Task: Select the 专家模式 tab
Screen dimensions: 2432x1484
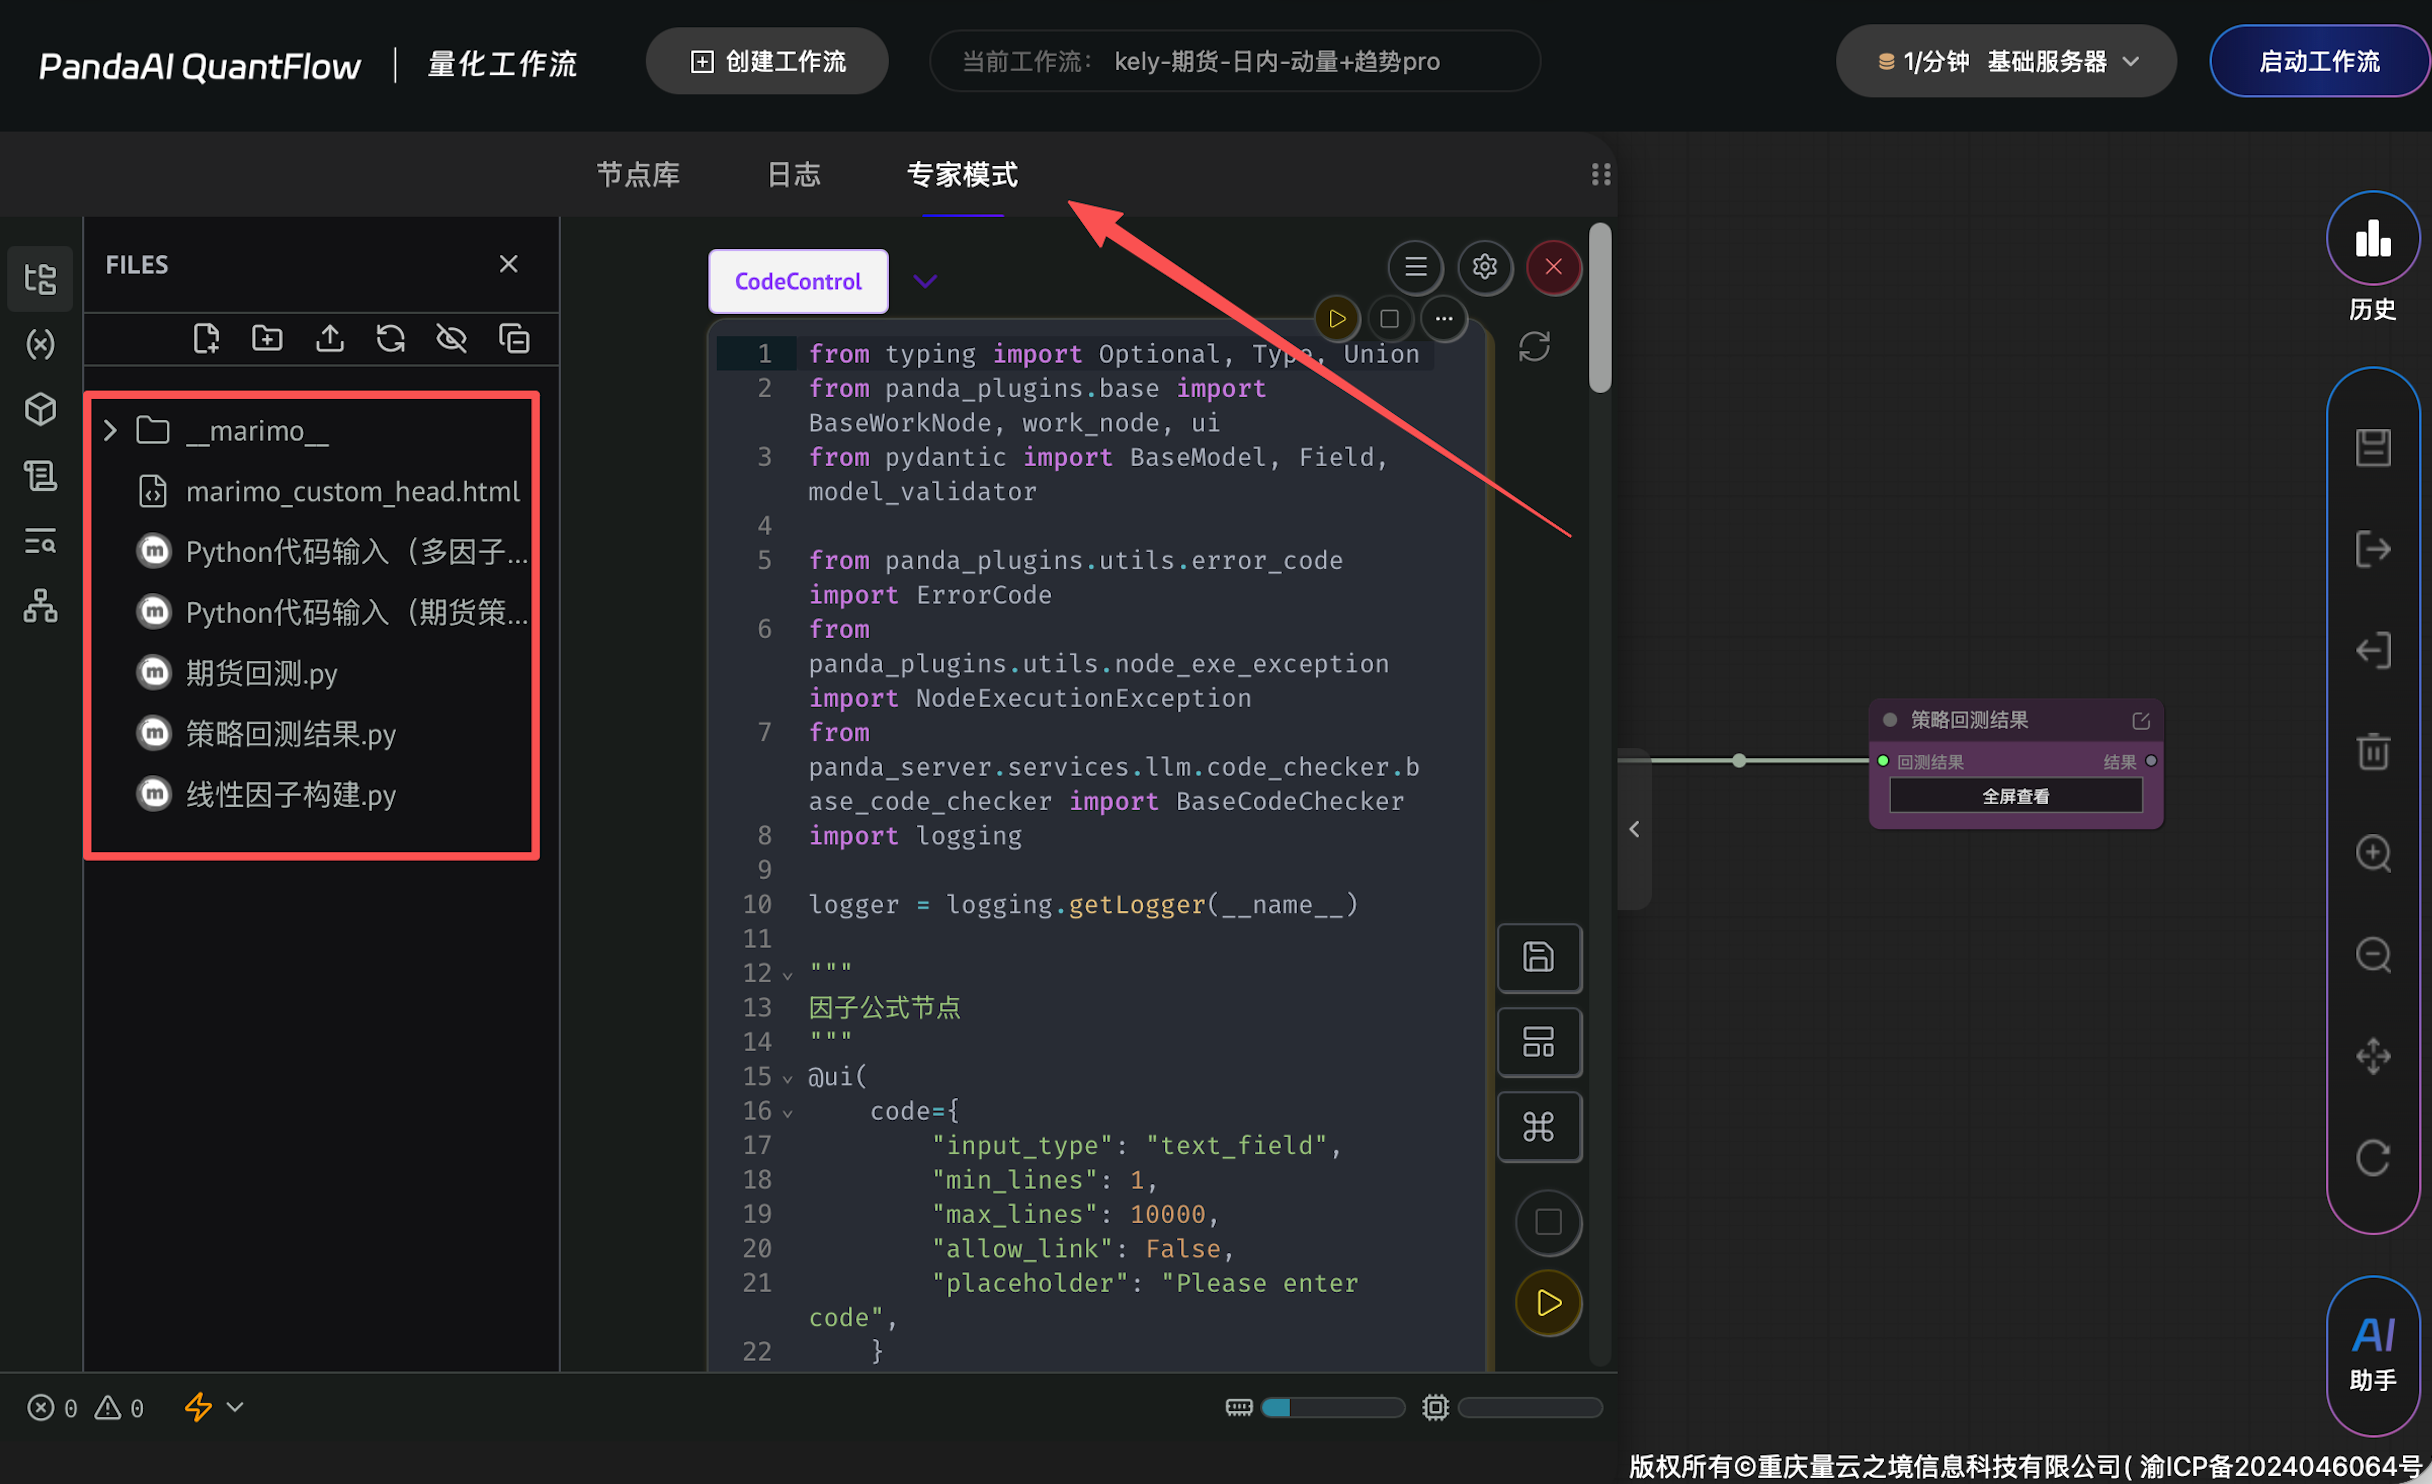Action: (x=962, y=175)
